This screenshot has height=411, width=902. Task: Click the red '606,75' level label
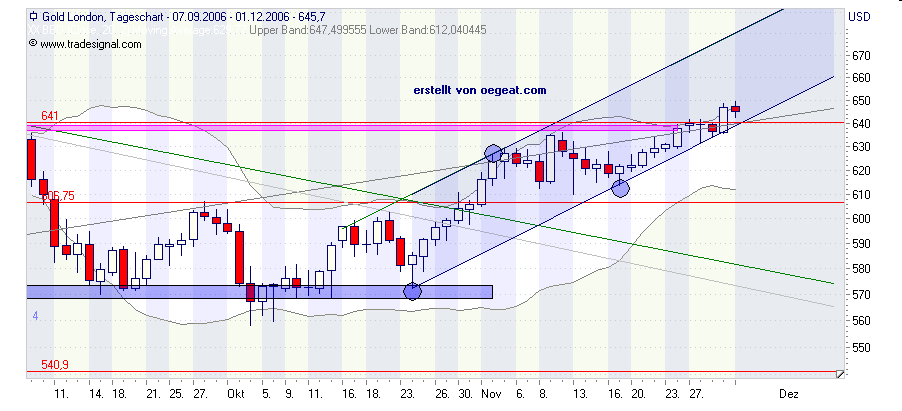tap(58, 196)
